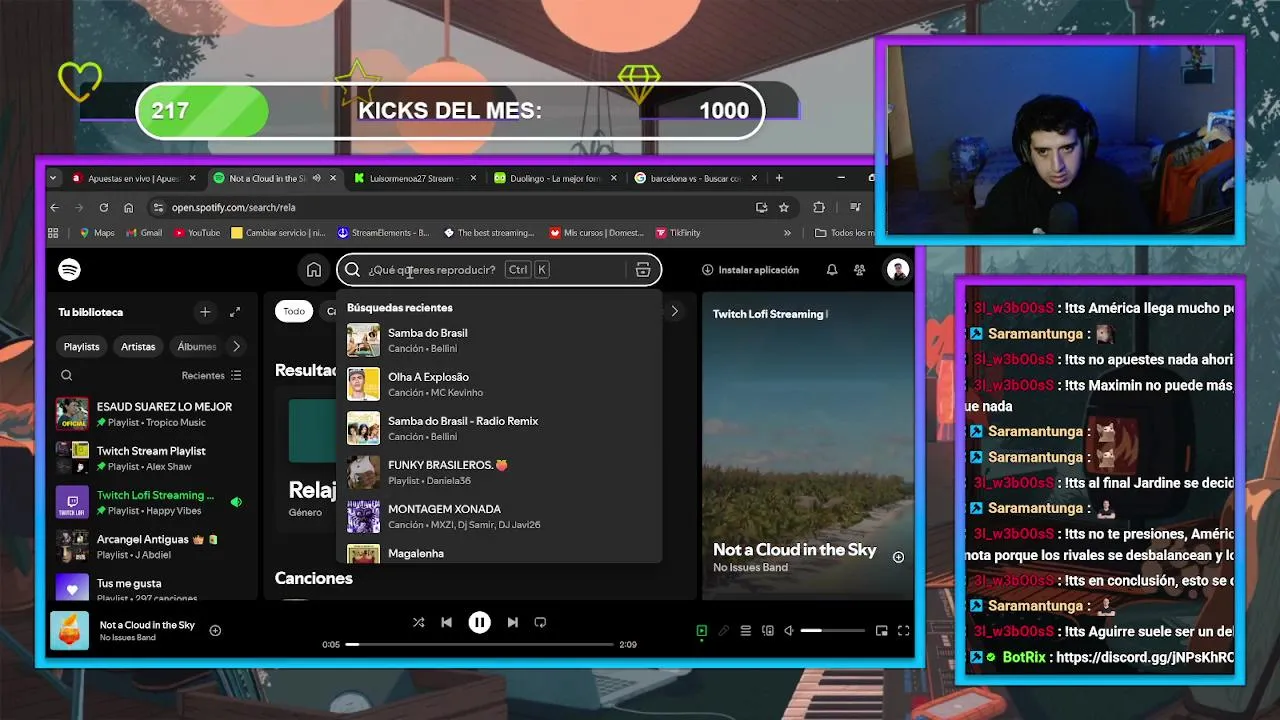Seek within song progress bar
Image resolution: width=1280 pixels, height=720 pixels.
pos(480,644)
